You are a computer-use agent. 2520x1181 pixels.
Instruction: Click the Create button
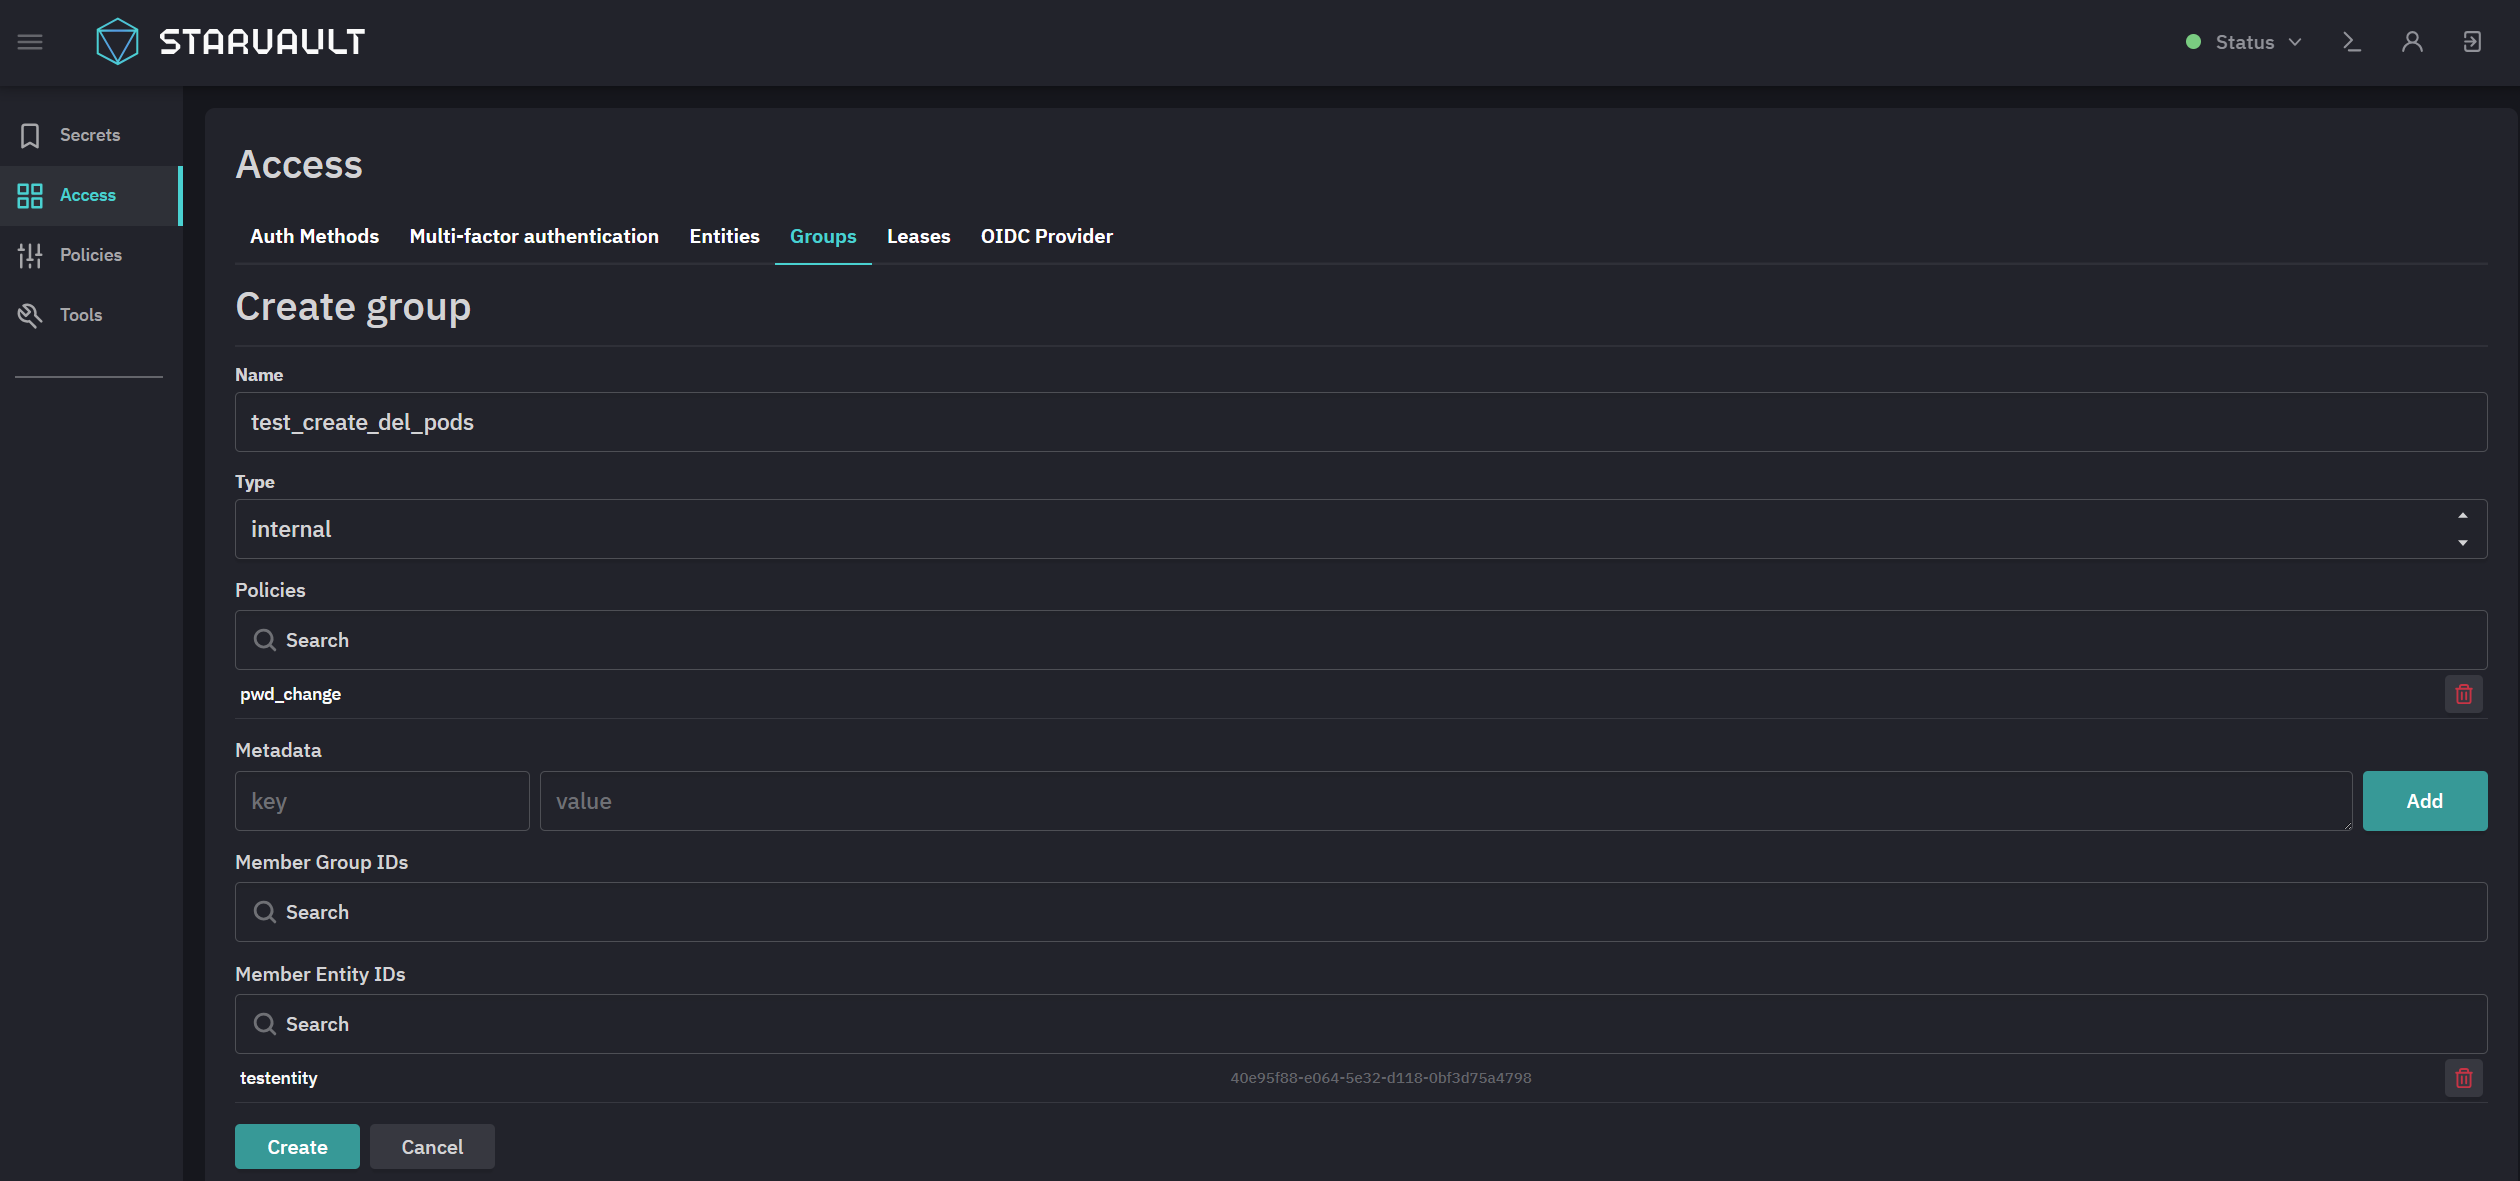pos(297,1147)
